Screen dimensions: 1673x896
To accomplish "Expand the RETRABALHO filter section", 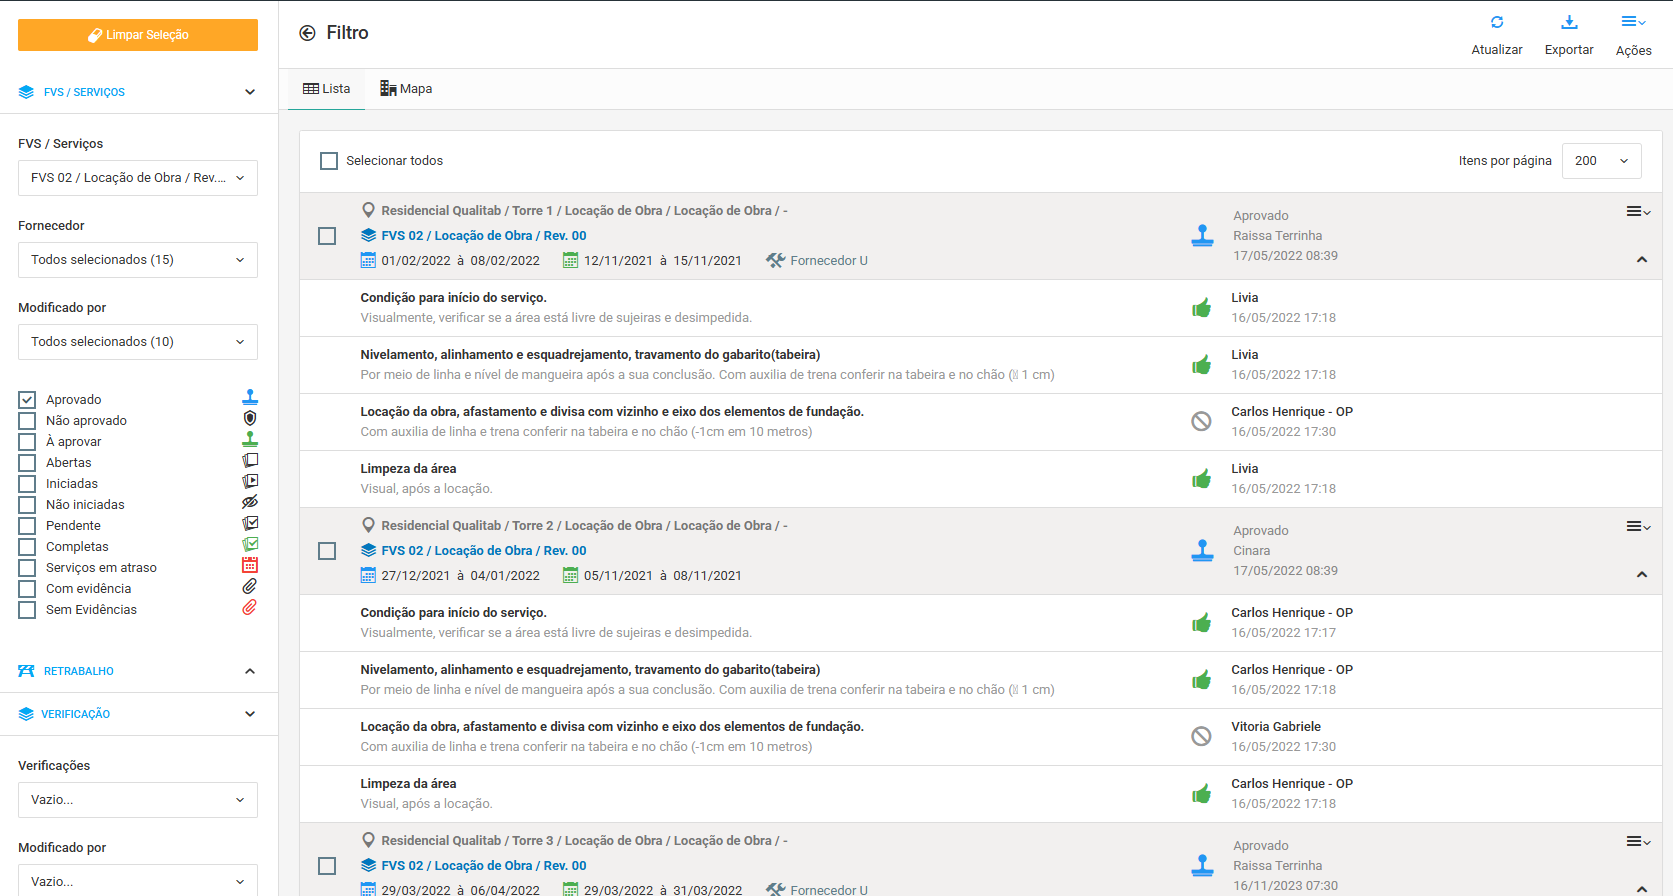I will 138,671.
